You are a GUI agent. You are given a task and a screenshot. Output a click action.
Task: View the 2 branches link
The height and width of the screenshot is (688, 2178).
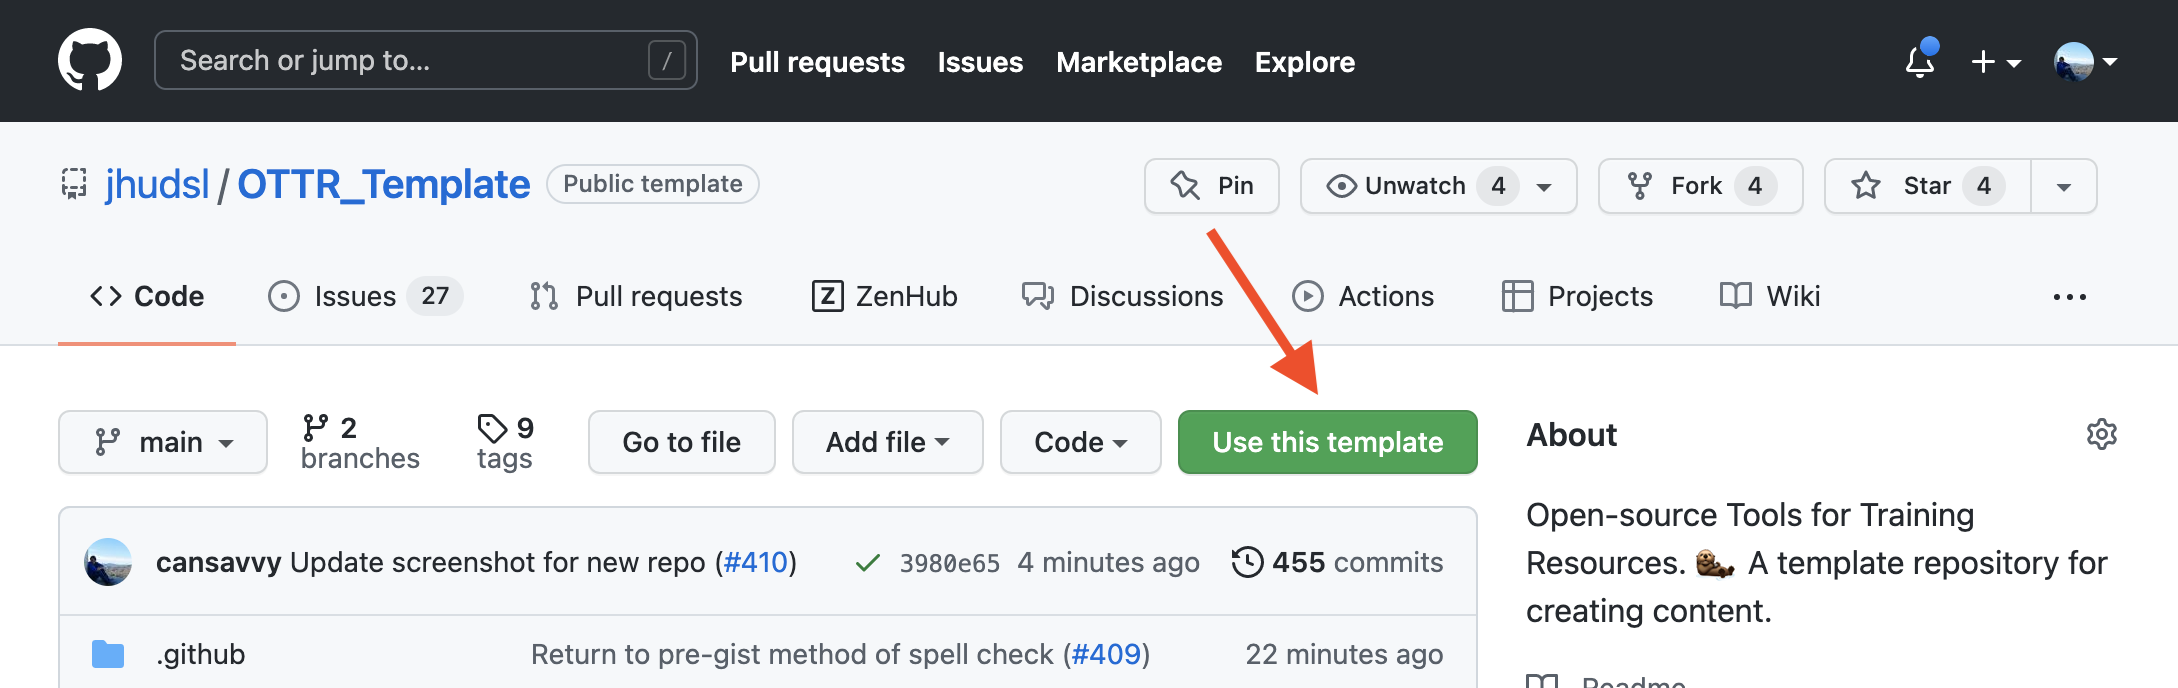(360, 442)
